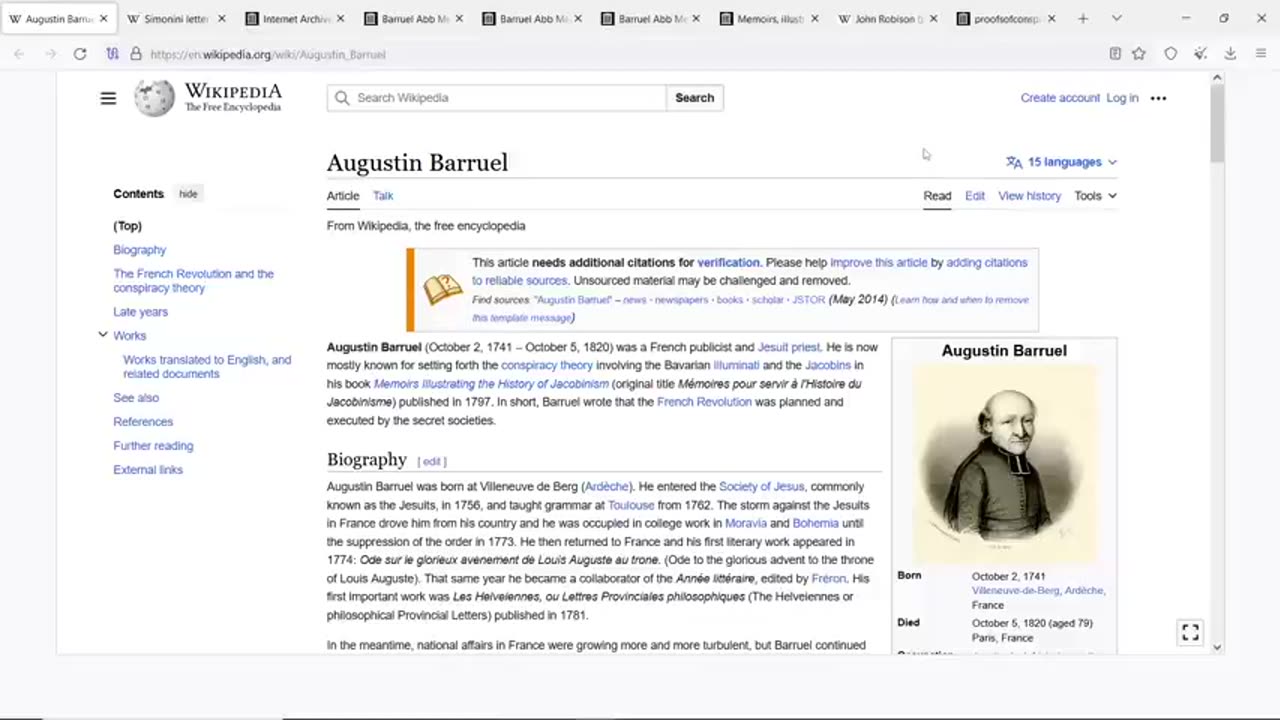
Task: Close the Memoirs, illustr tab
Action: coord(814,19)
